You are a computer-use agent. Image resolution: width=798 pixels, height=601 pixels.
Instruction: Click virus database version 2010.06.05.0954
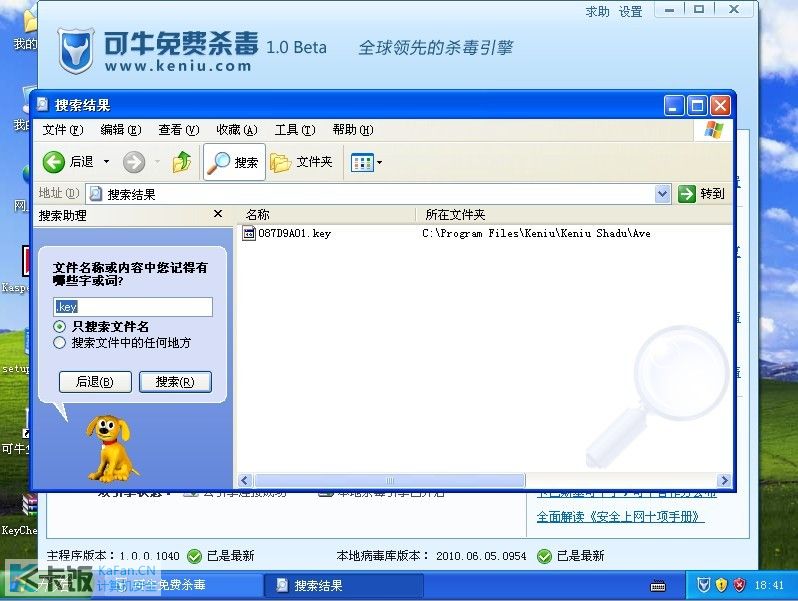click(x=481, y=556)
